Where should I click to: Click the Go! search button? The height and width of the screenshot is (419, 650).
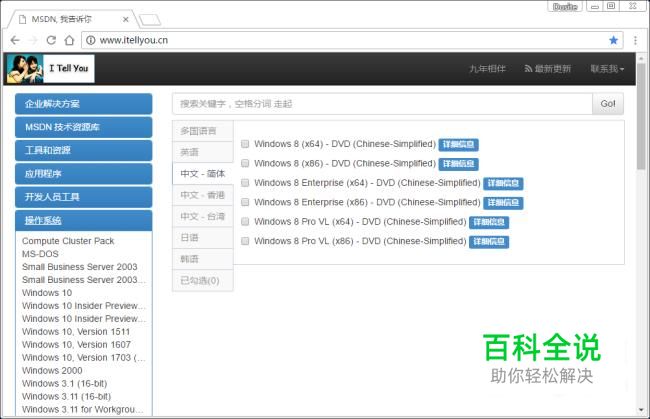click(x=608, y=104)
